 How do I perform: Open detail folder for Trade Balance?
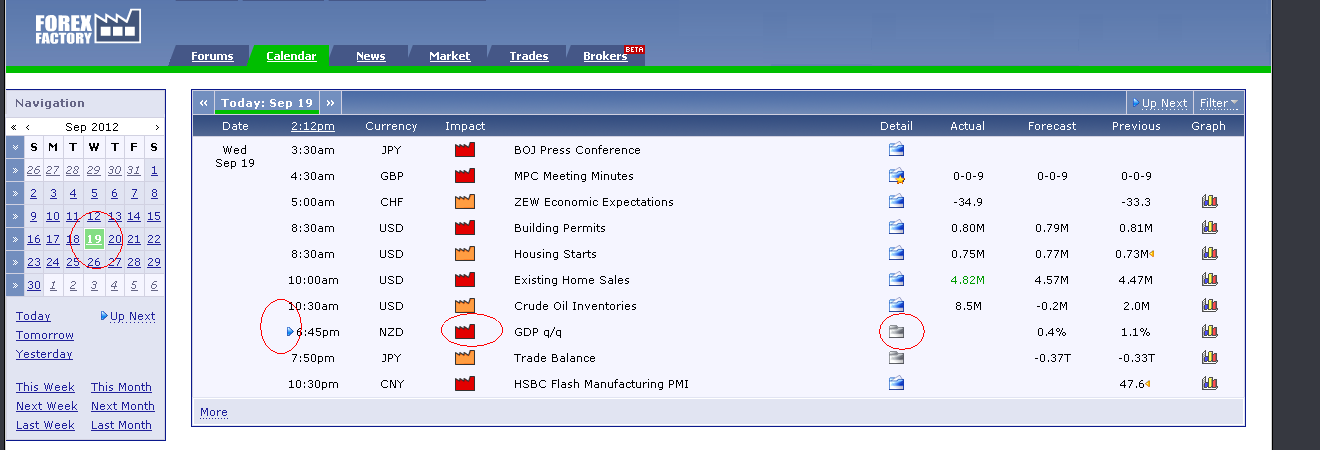(896, 358)
